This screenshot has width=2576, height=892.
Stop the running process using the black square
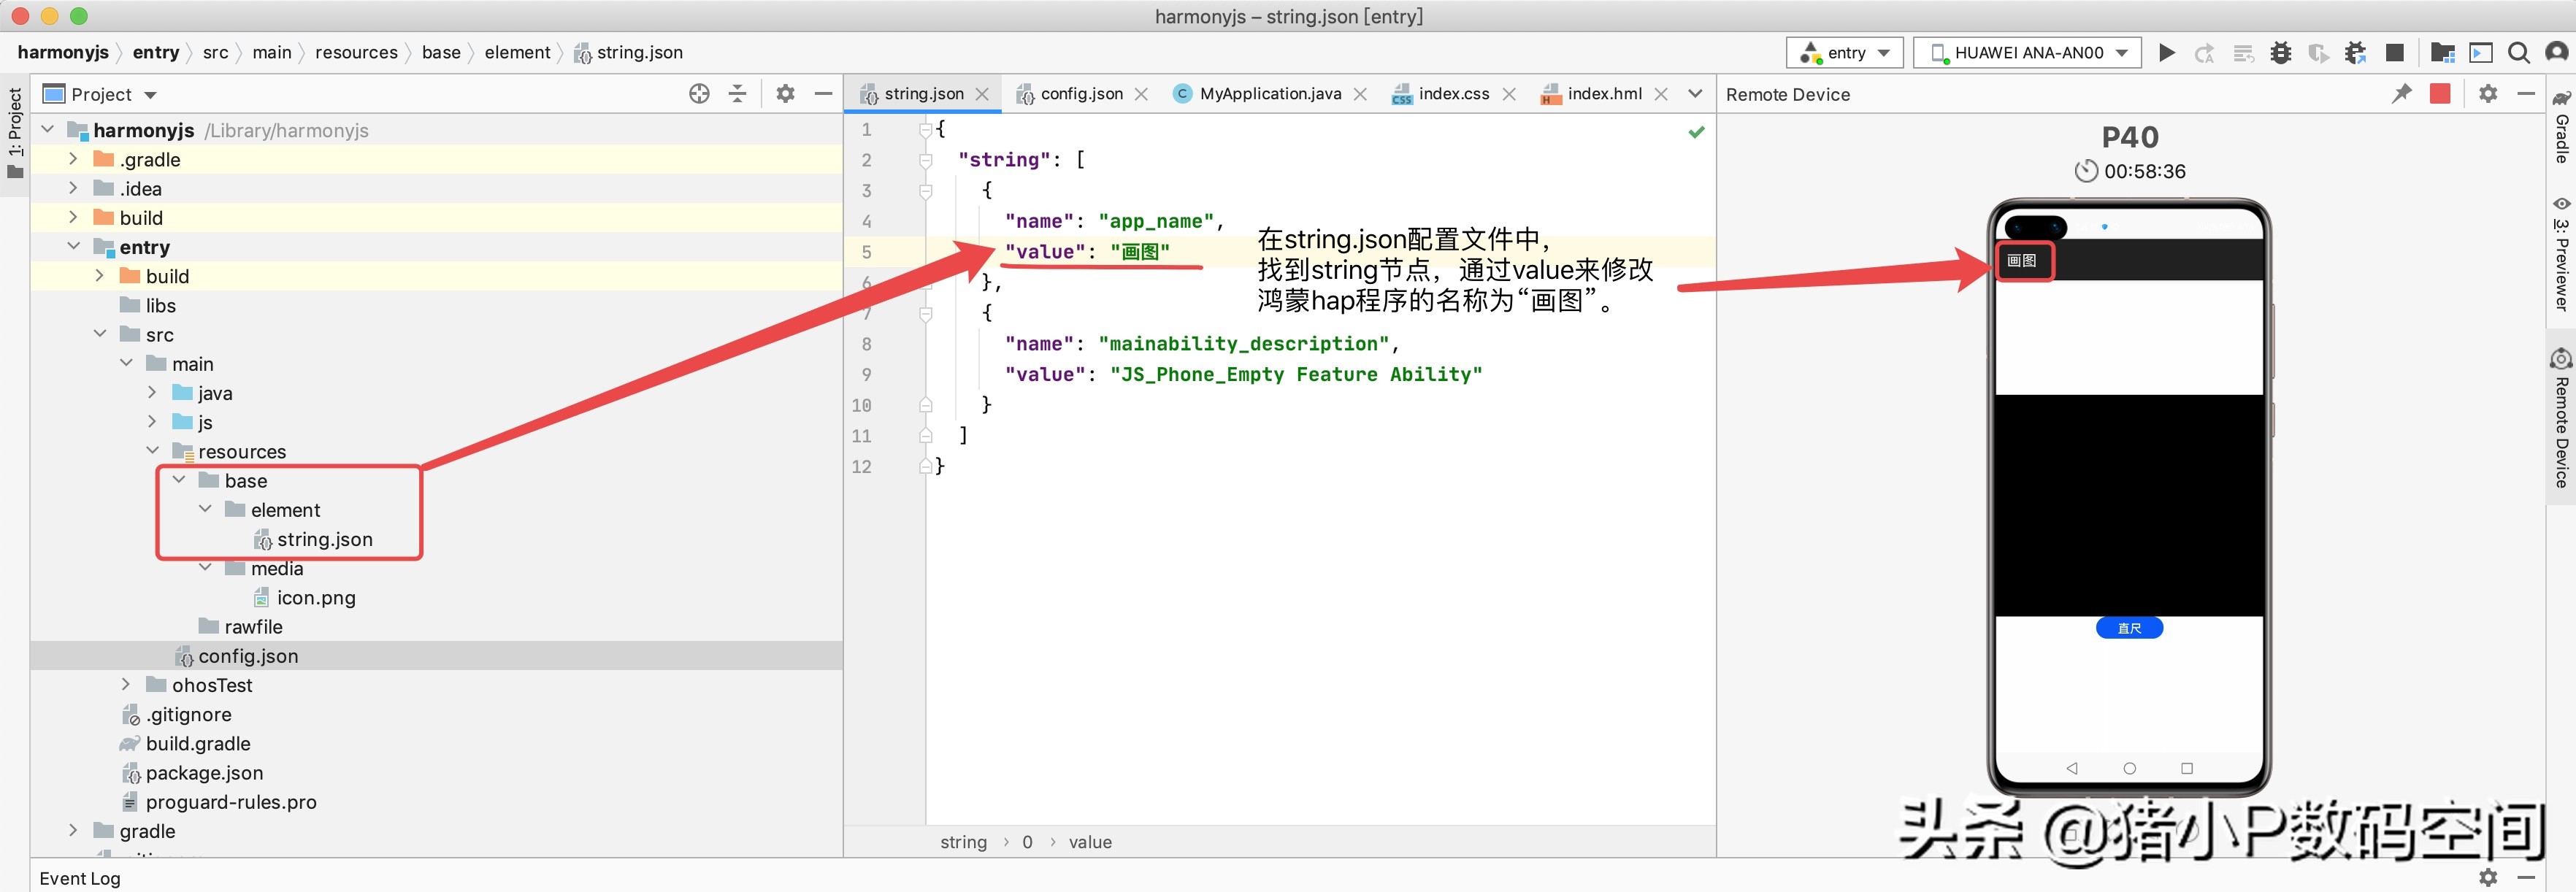[x=2395, y=53]
